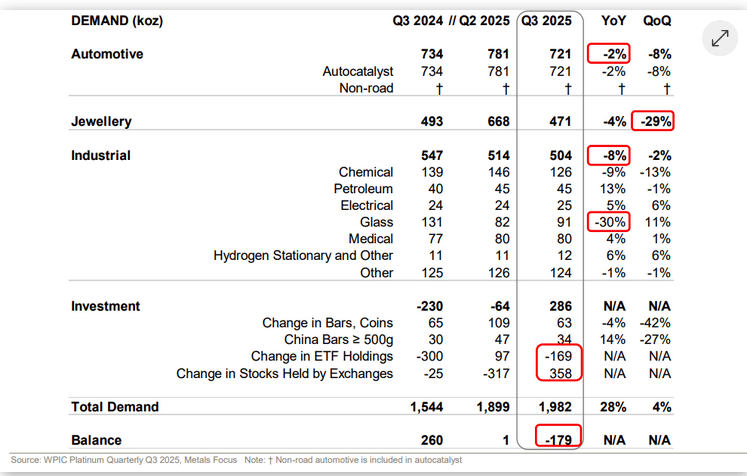Click the Investment section heading
The width and height of the screenshot is (747, 476).
[105, 306]
